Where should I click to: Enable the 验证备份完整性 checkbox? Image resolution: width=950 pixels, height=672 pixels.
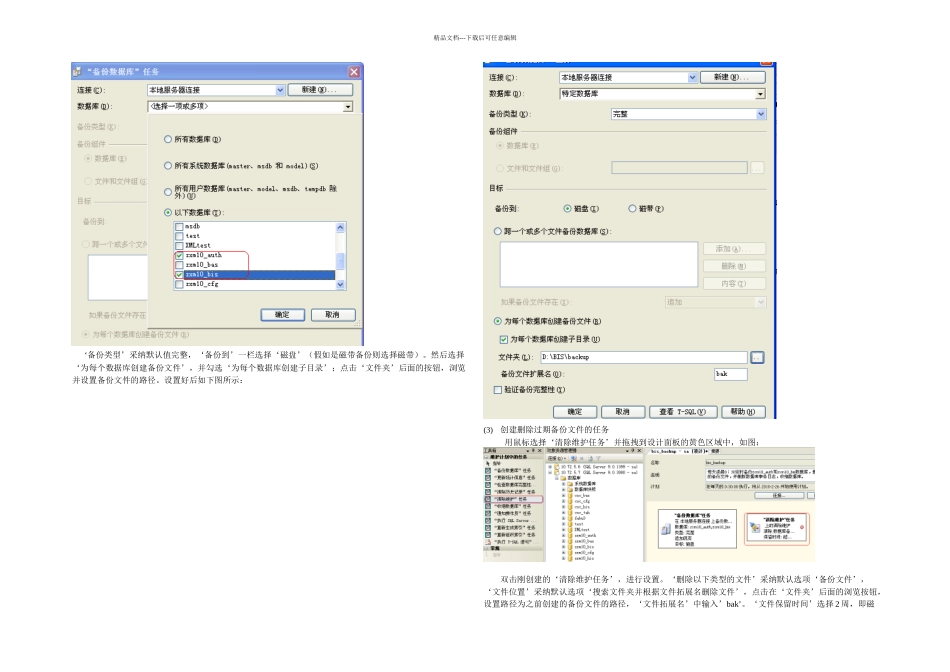[x=498, y=390]
